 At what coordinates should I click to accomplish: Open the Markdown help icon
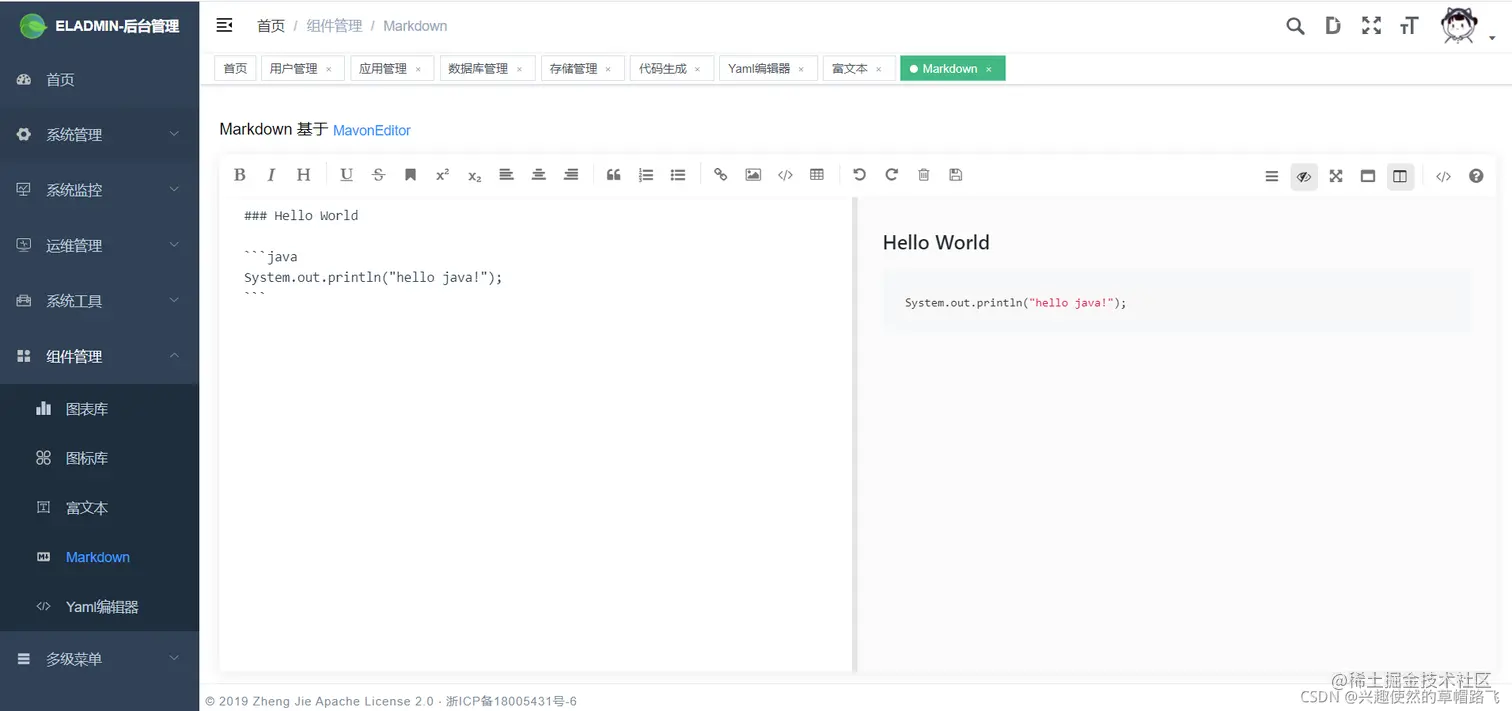point(1476,177)
